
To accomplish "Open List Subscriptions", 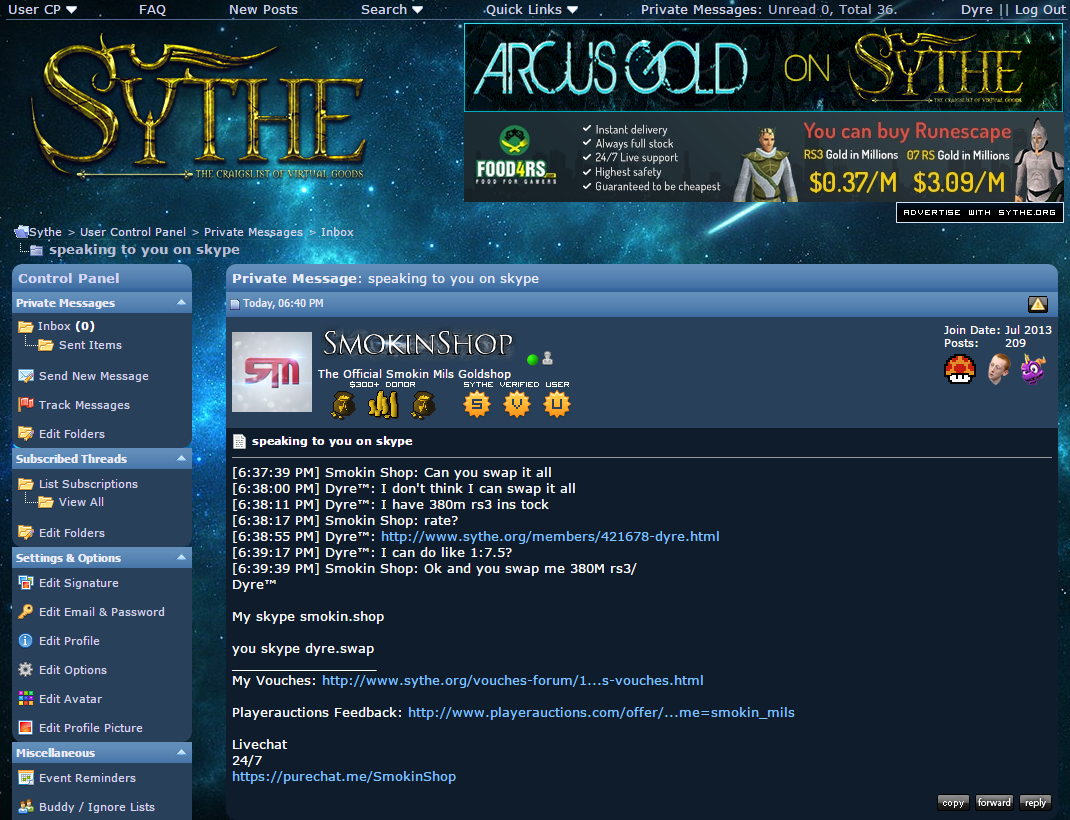I will (88, 484).
